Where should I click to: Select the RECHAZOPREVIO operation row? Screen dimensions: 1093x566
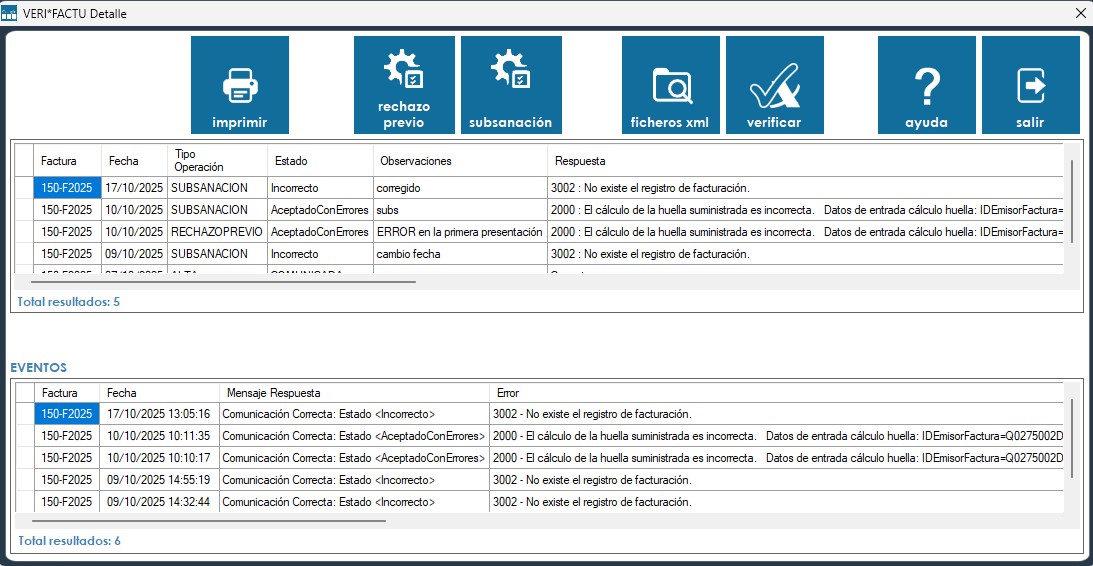(x=217, y=232)
